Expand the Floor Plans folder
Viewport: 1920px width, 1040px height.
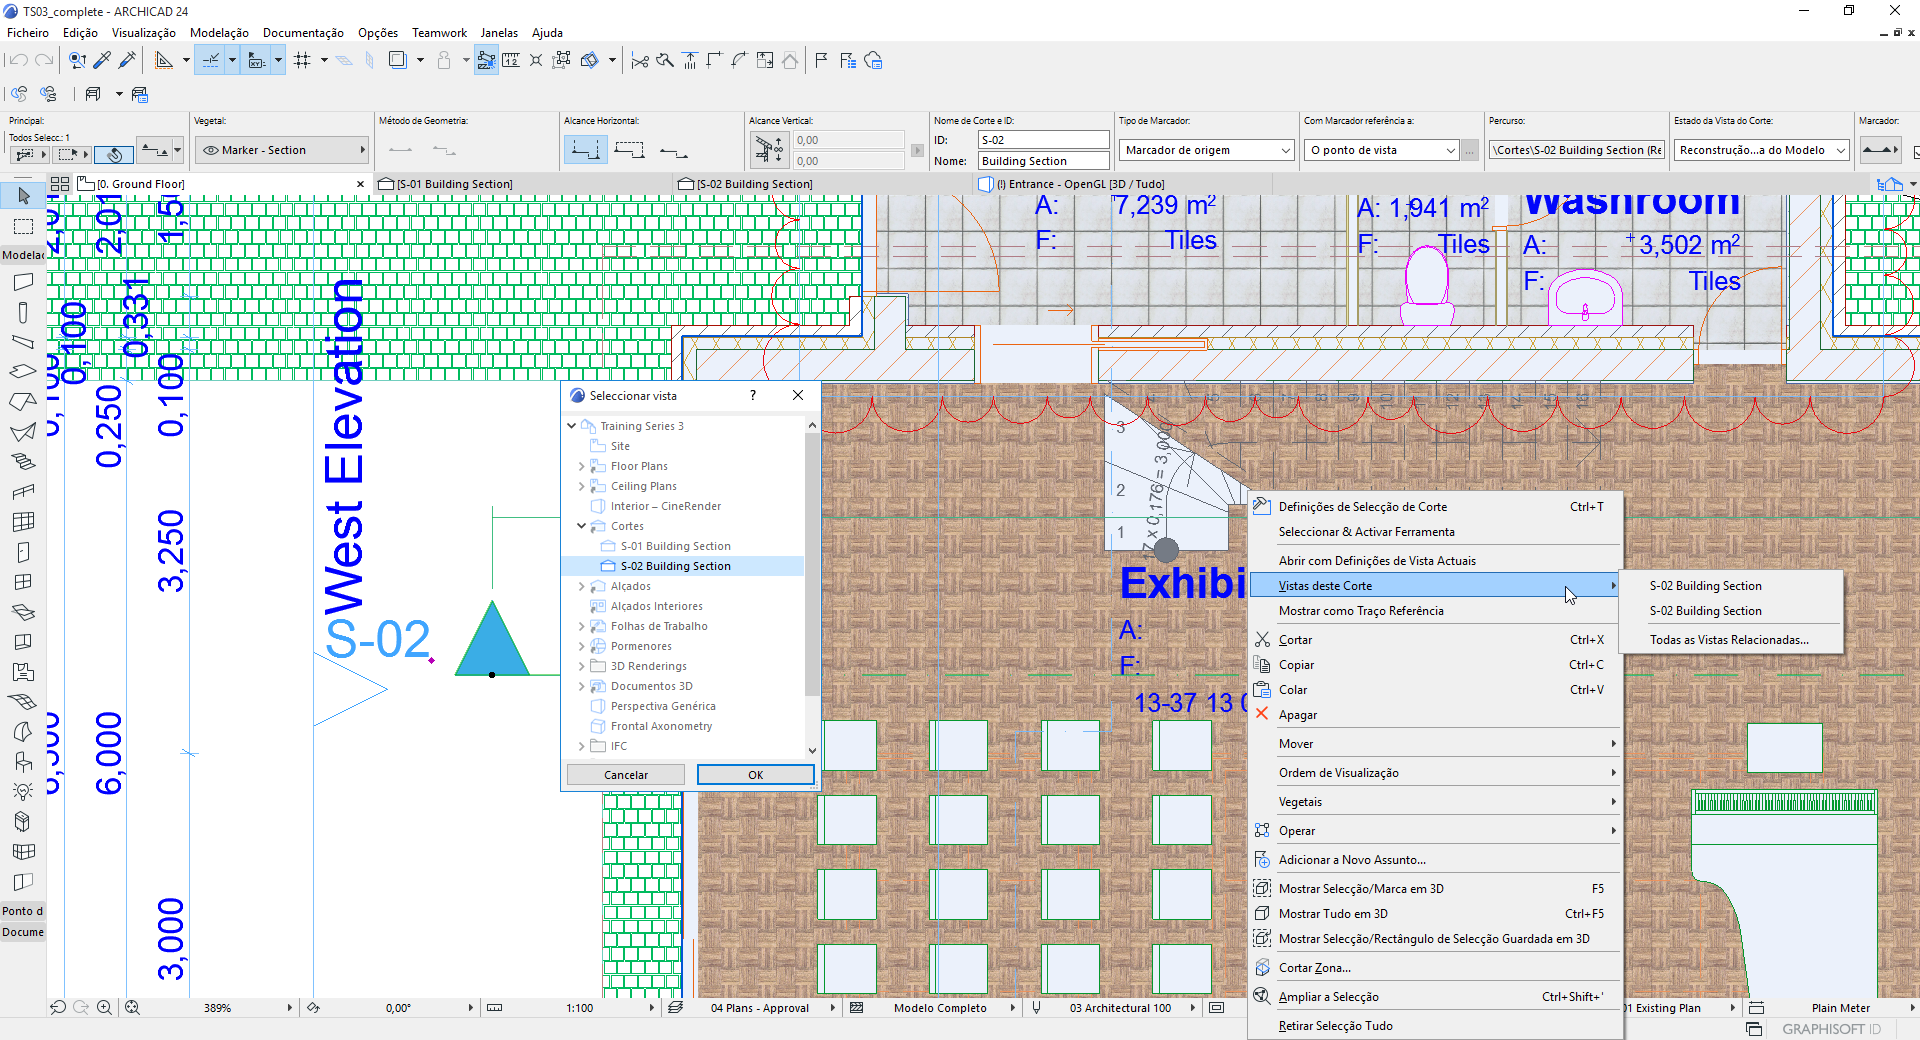[x=583, y=466]
